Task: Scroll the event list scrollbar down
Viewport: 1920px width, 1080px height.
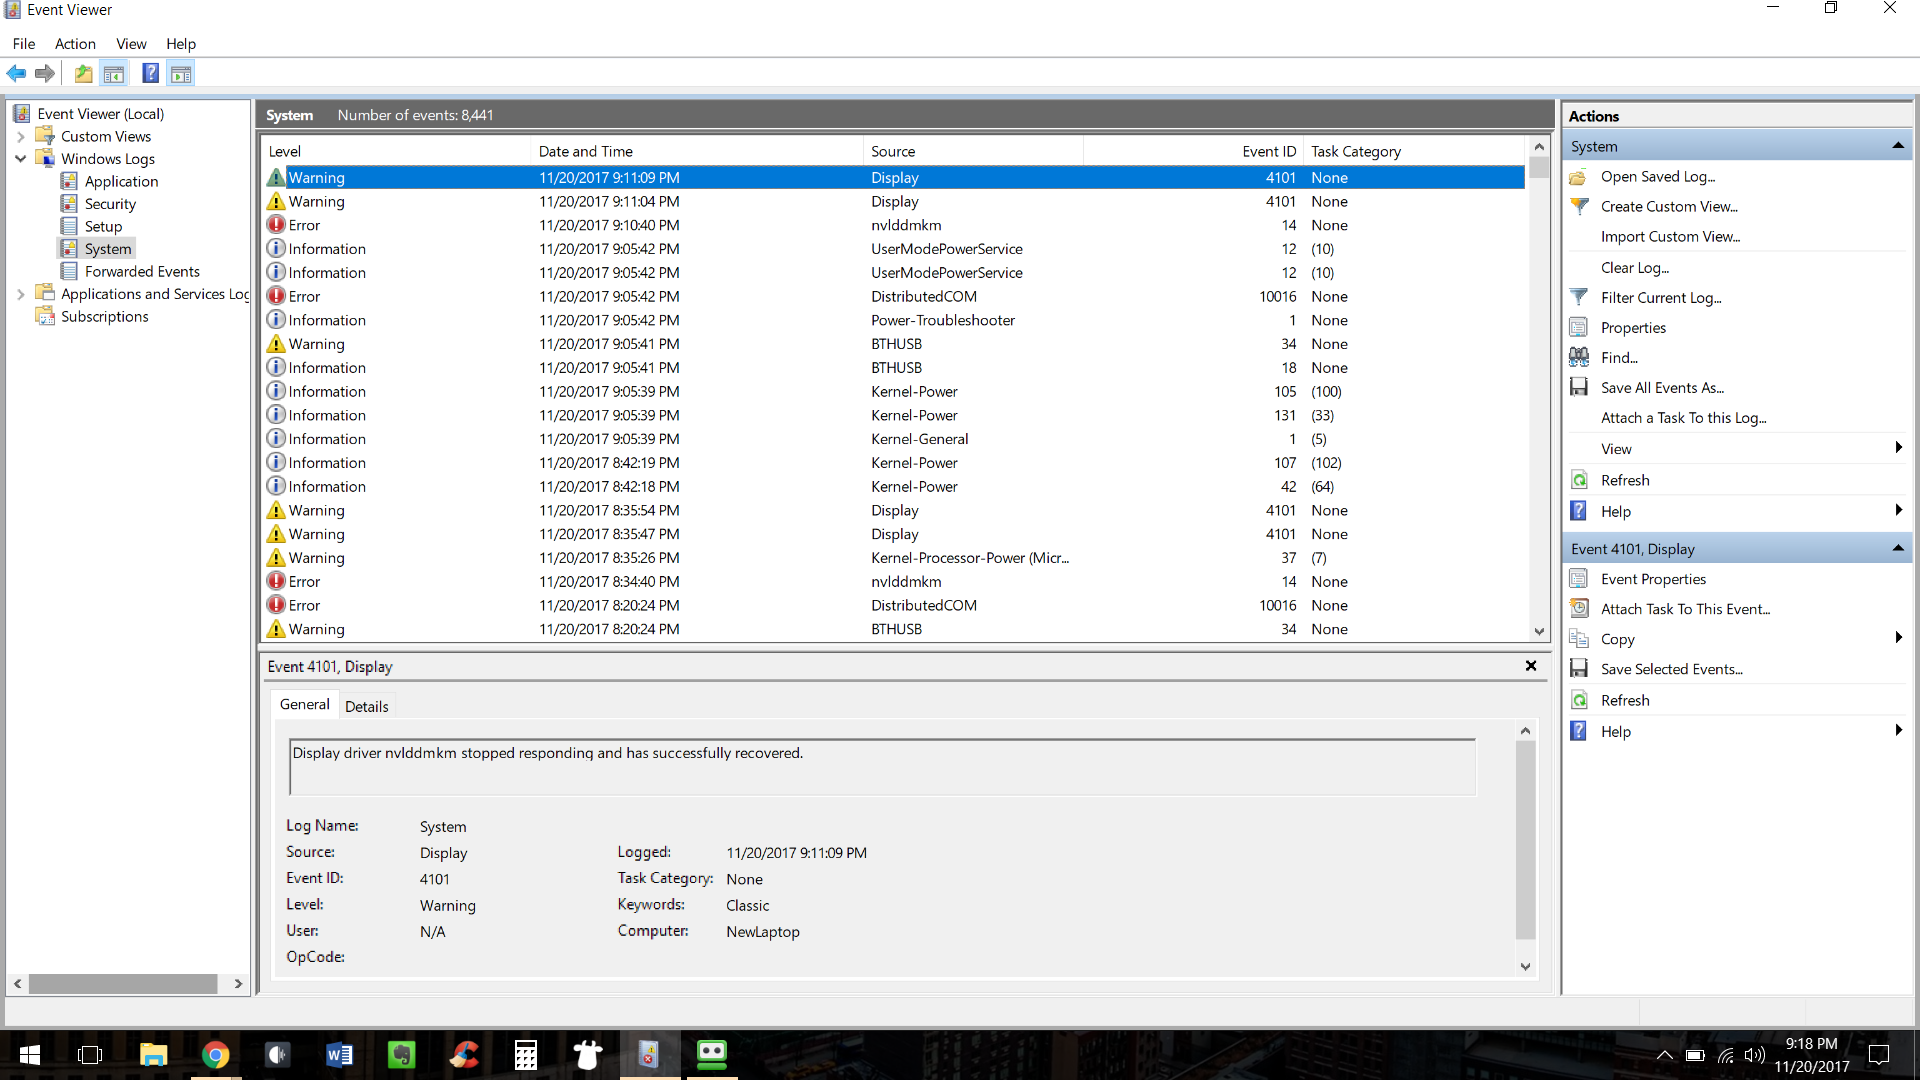Action: (x=1538, y=630)
